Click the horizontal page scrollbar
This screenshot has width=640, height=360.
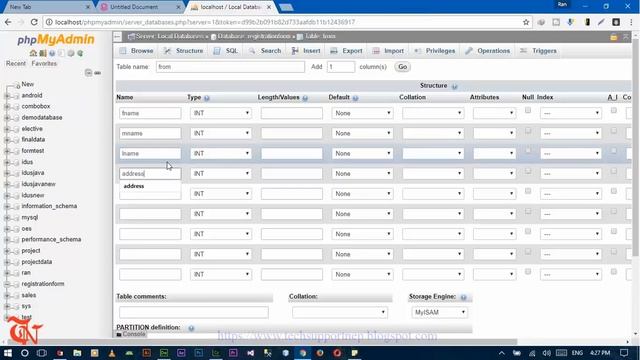261,342
